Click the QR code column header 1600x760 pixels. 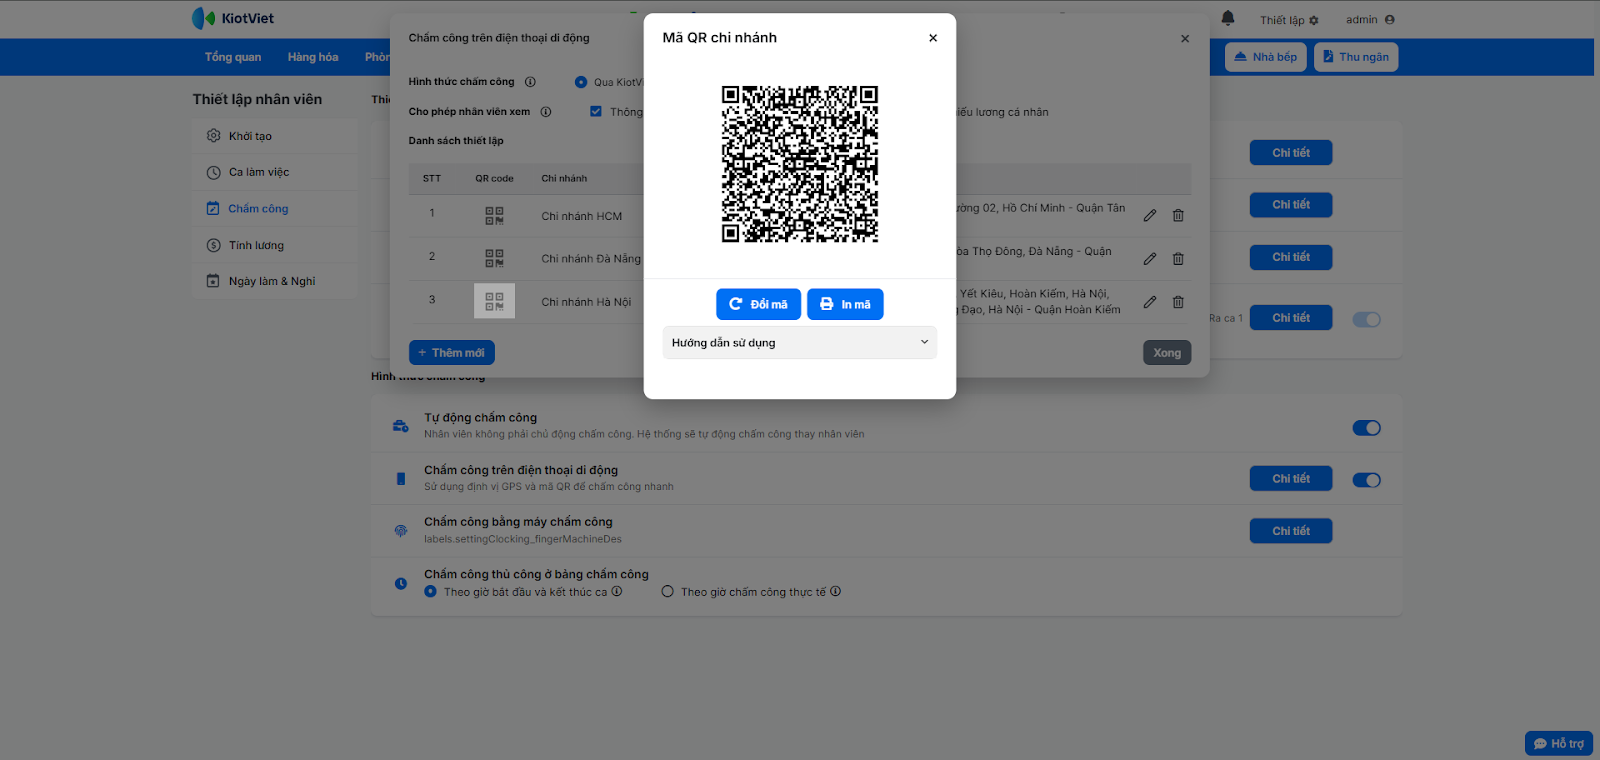point(494,179)
